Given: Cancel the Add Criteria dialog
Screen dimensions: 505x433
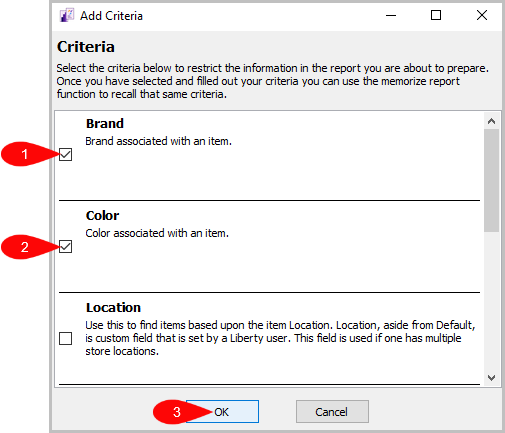Looking at the screenshot, I should pyautogui.click(x=332, y=412).
